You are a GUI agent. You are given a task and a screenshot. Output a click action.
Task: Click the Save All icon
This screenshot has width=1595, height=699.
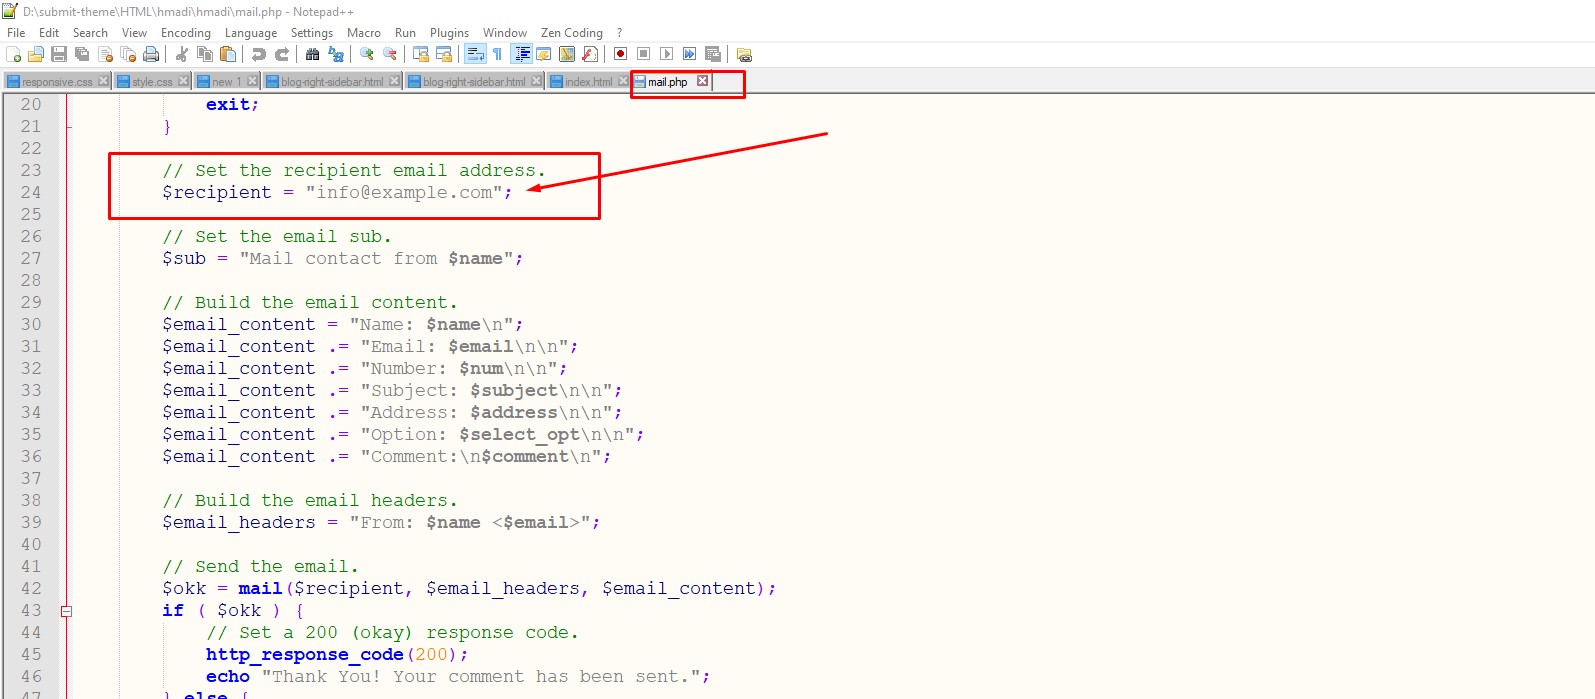point(82,54)
